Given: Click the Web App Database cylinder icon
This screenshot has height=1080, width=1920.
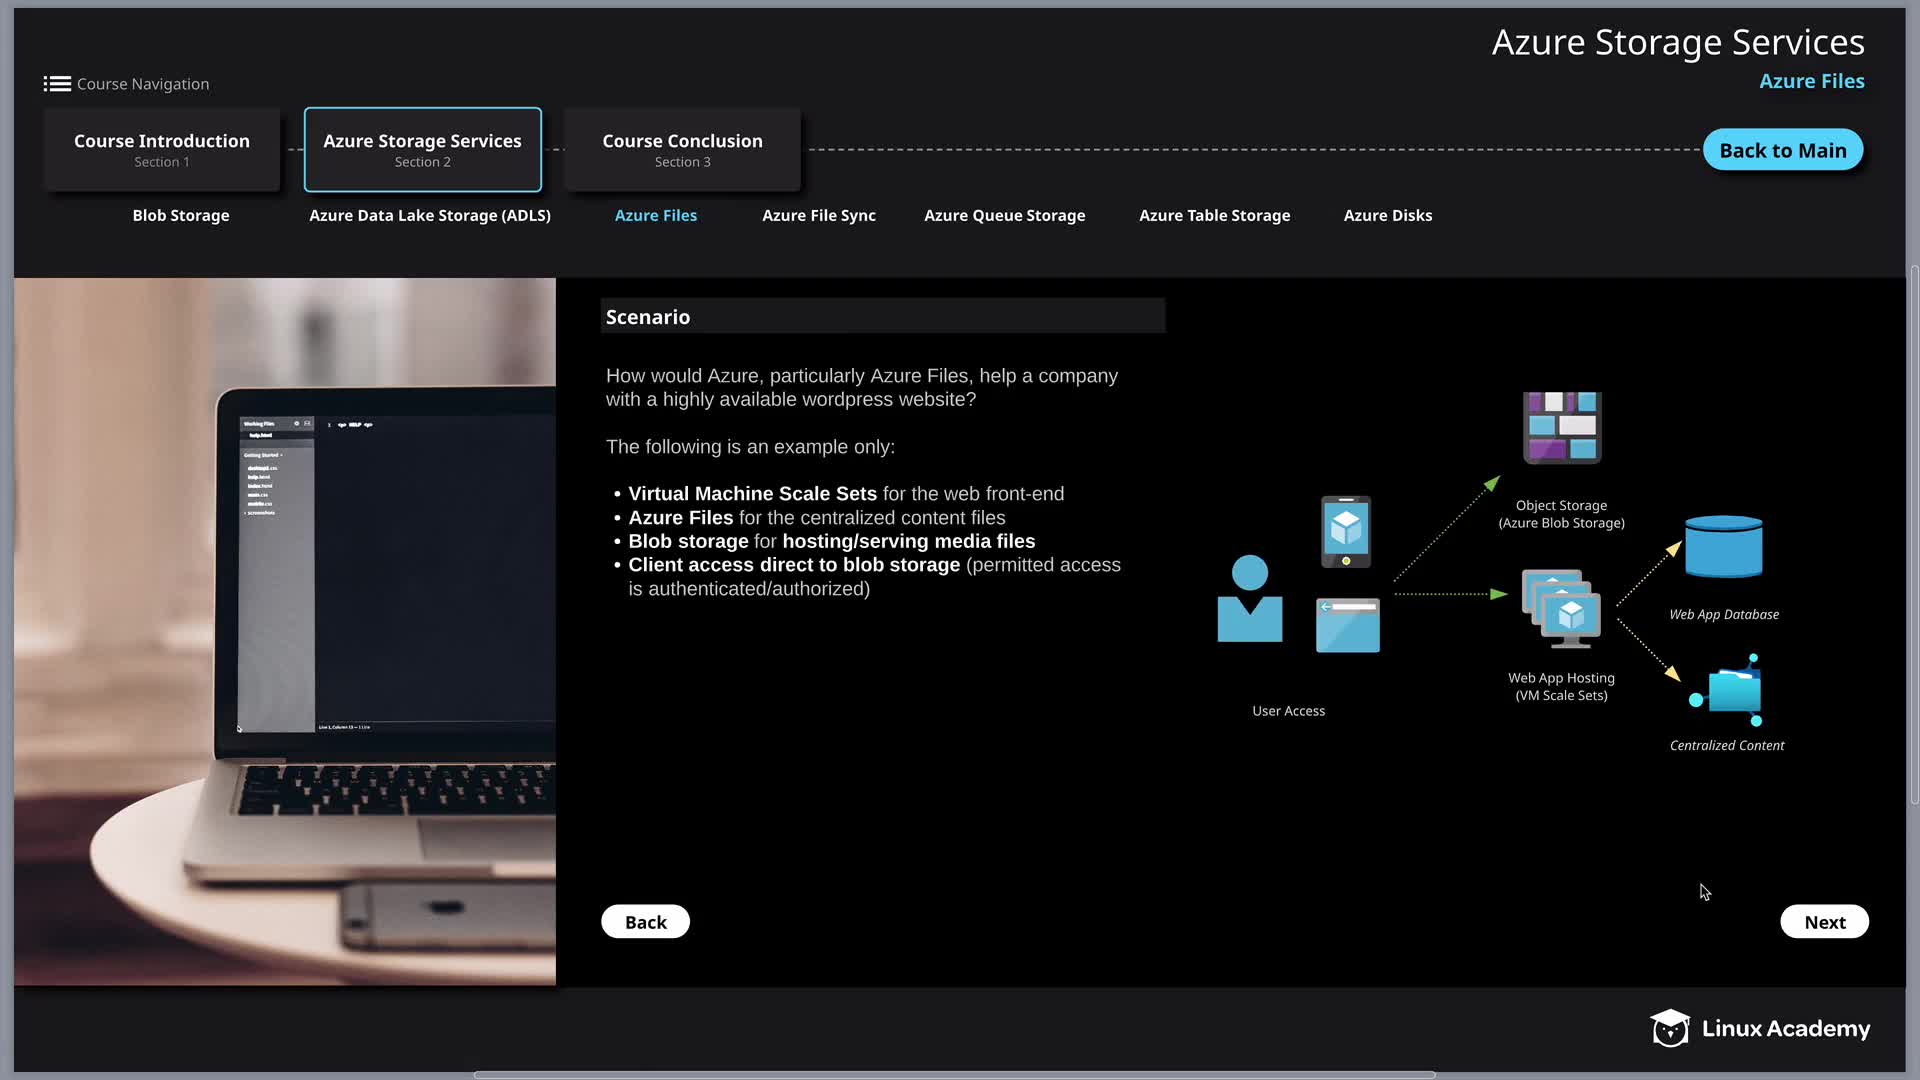Looking at the screenshot, I should [1723, 547].
